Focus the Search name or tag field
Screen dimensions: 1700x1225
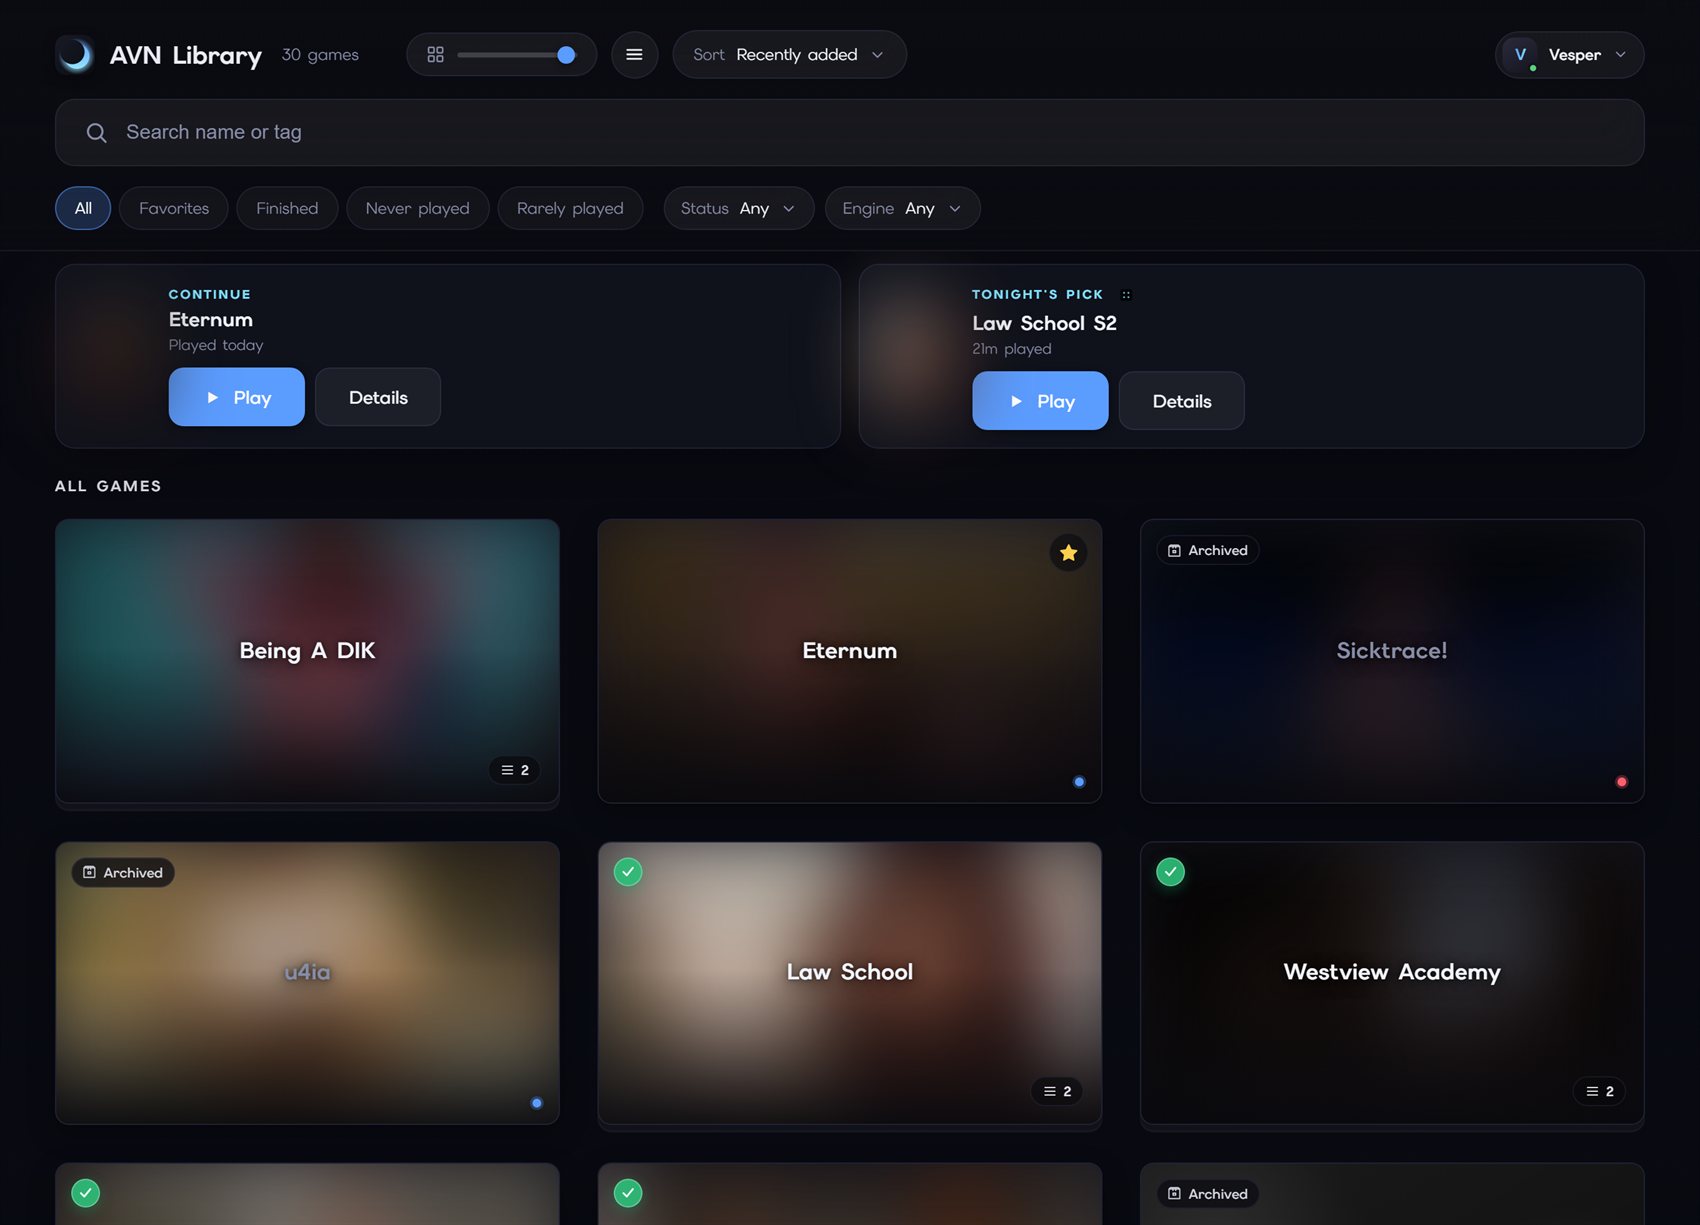[850, 132]
